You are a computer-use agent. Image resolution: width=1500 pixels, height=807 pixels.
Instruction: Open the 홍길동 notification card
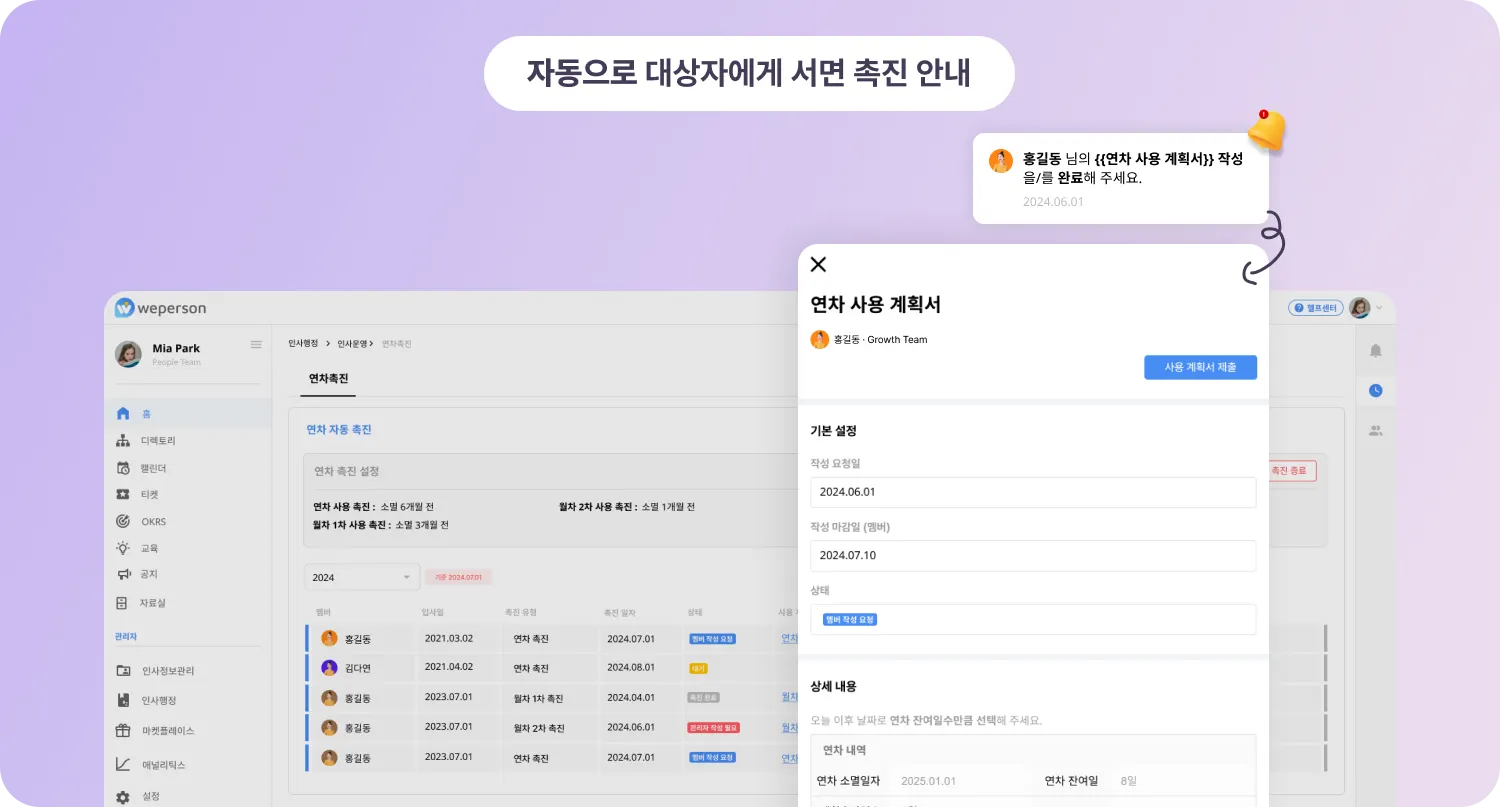pyautogui.click(x=1121, y=179)
